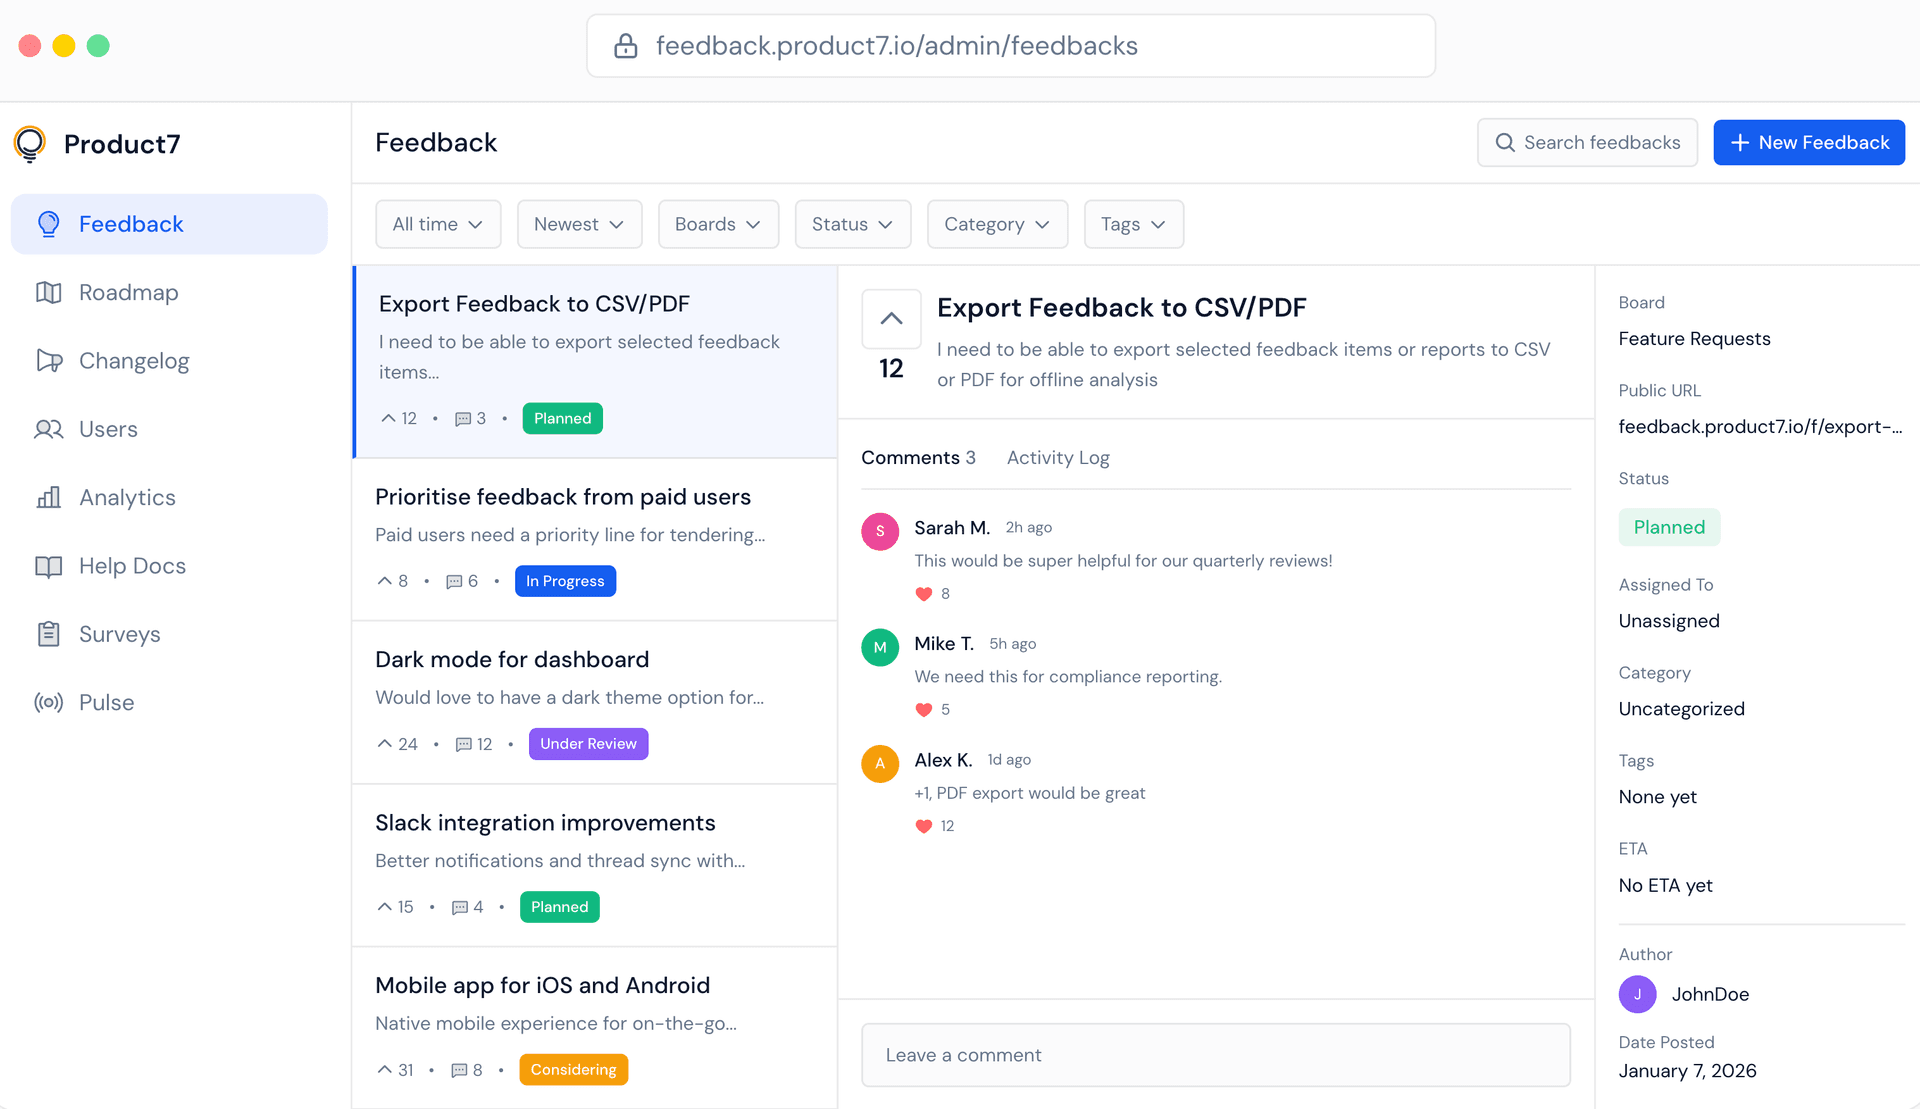Select the Analytics chart icon
Viewport: 1920px width, 1109px height.
(48, 497)
